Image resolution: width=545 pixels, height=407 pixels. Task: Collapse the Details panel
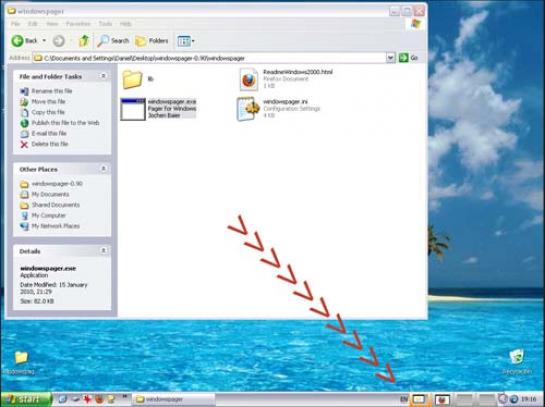point(103,251)
